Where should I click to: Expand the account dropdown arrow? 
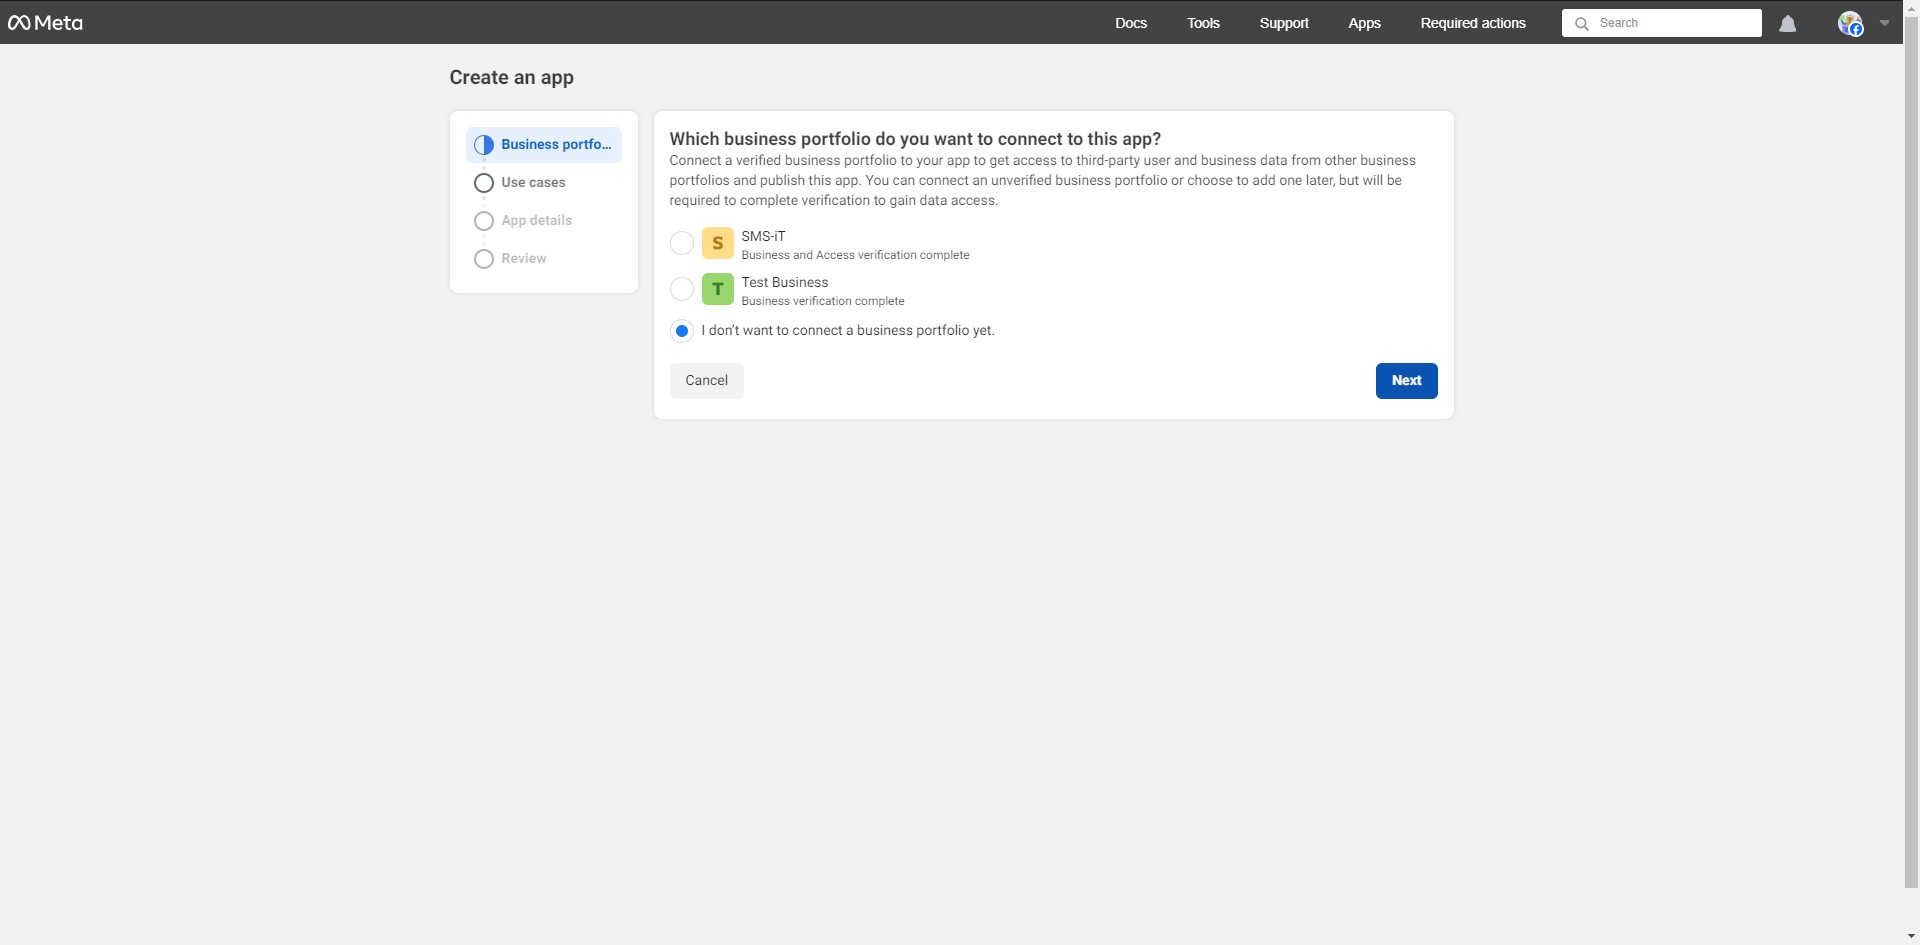(x=1884, y=23)
